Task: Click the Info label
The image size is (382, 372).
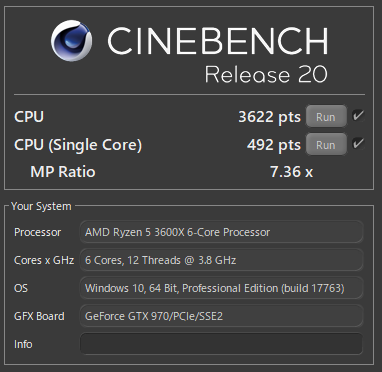Action: (23, 344)
